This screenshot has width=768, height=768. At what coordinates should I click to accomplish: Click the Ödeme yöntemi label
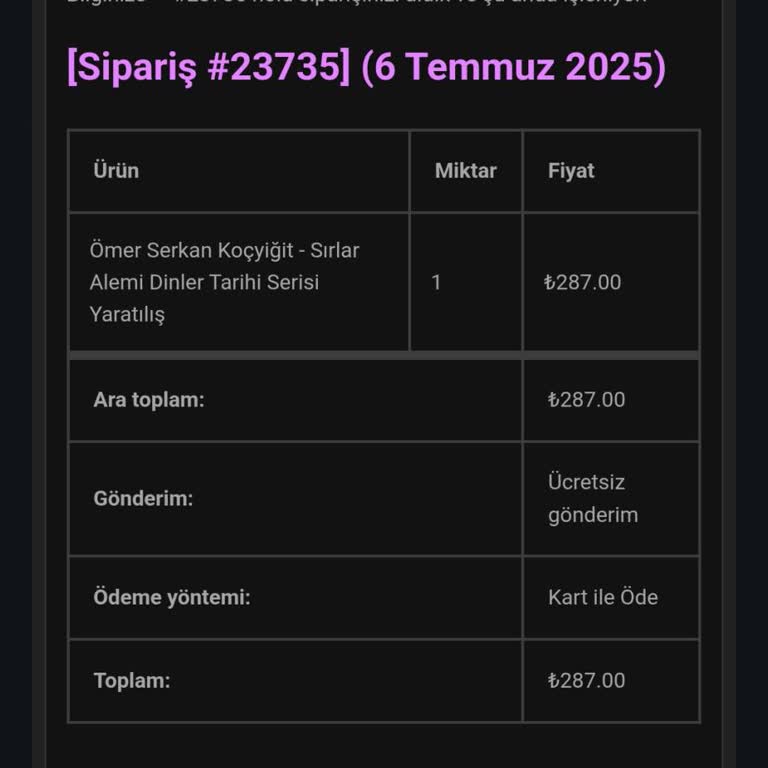pyautogui.click(x=172, y=598)
